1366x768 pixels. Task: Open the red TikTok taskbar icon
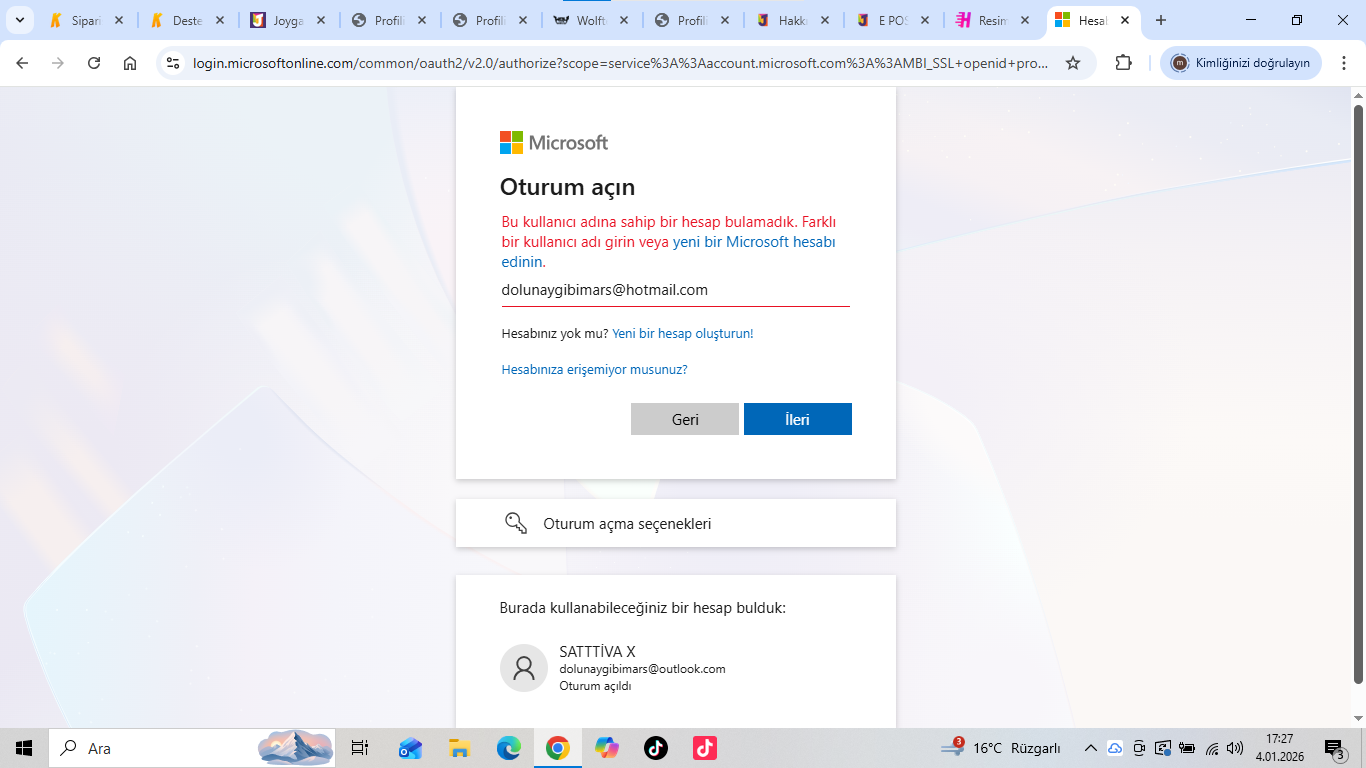pos(705,748)
